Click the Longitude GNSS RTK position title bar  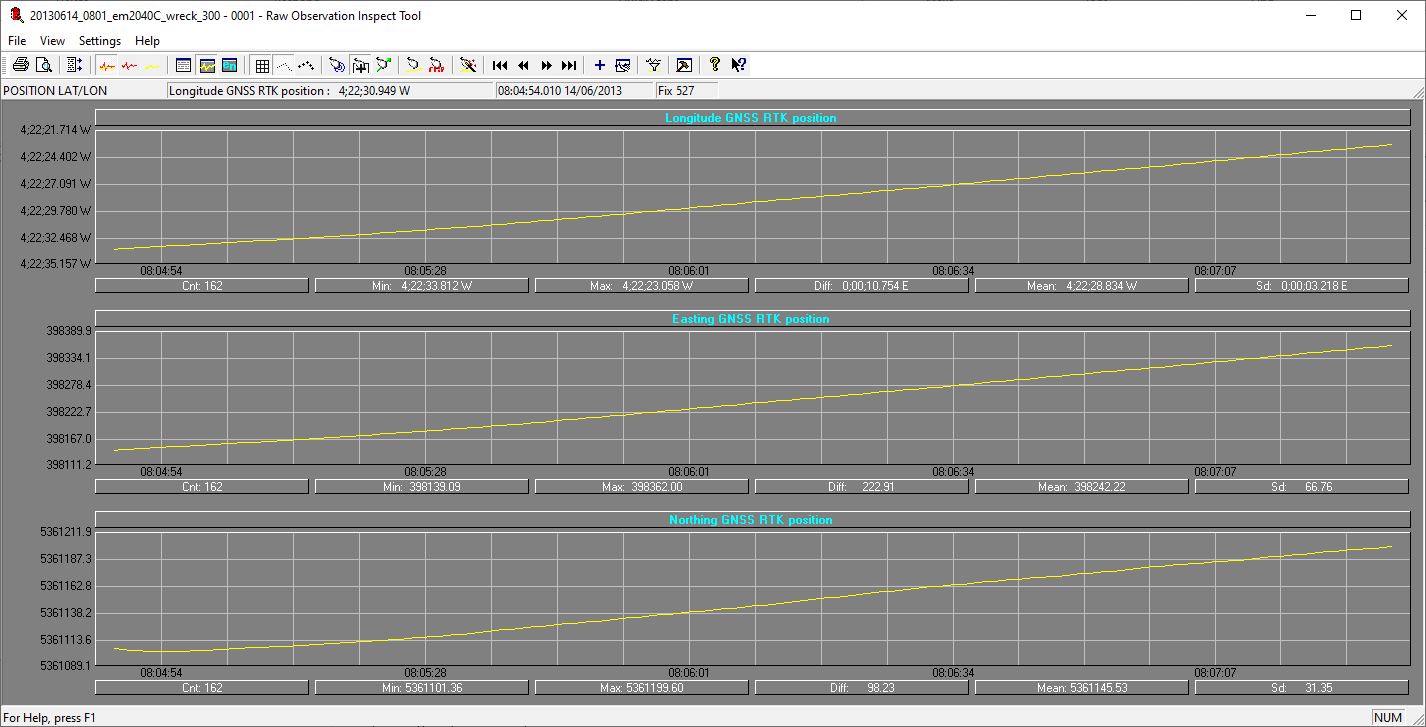(x=750, y=118)
